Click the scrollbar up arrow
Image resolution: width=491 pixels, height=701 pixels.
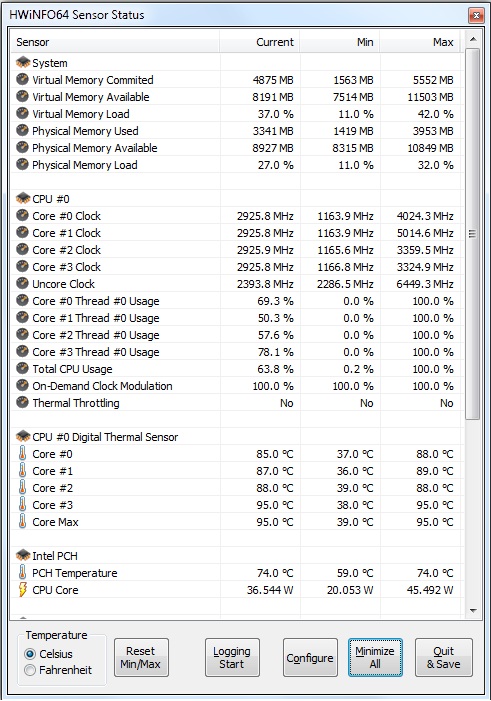tap(473, 39)
